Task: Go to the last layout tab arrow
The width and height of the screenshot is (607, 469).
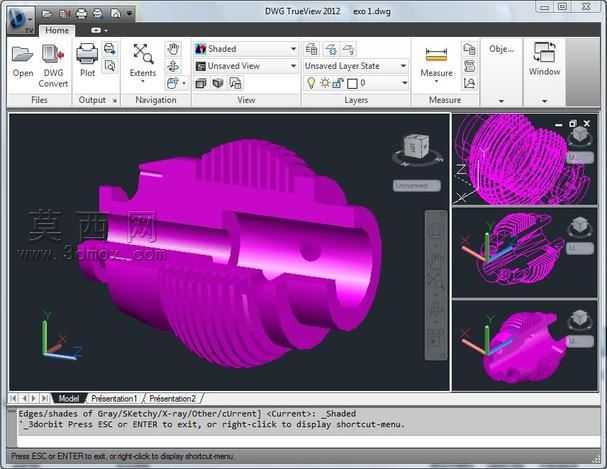Action: (x=45, y=398)
